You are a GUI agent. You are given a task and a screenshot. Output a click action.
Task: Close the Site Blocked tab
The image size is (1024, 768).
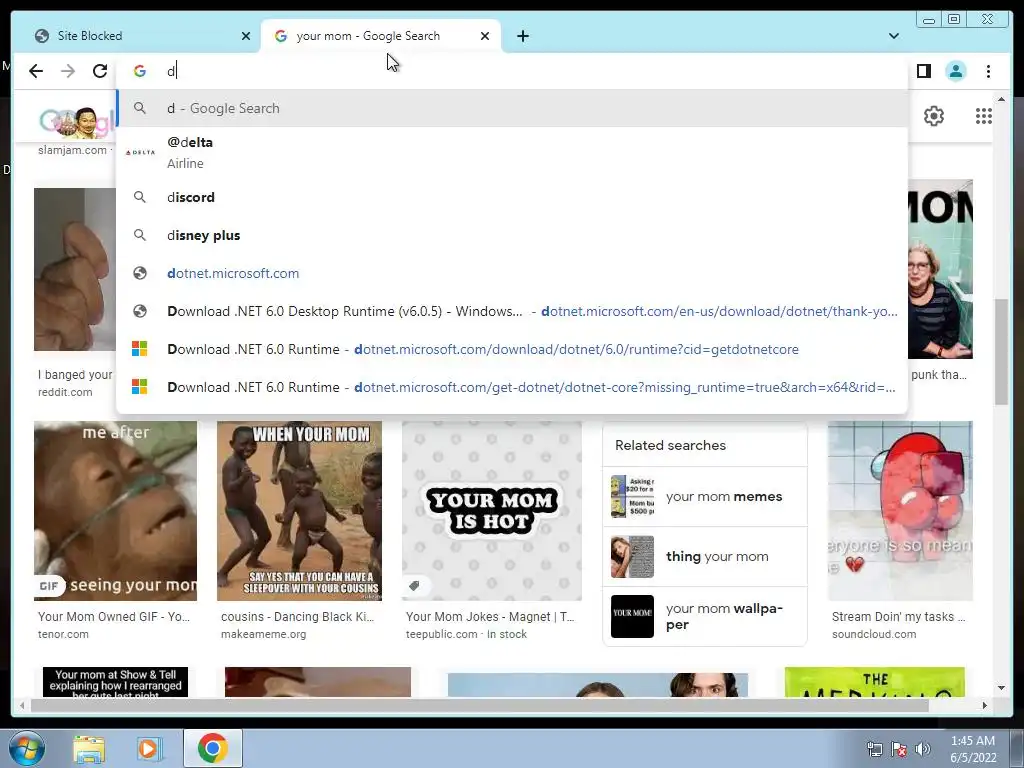point(246,36)
